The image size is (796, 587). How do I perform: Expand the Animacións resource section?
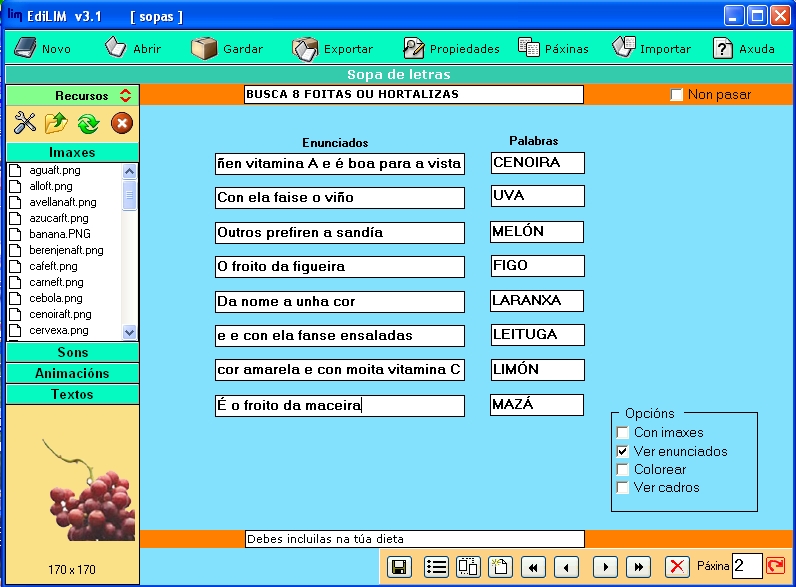(x=72, y=374)
